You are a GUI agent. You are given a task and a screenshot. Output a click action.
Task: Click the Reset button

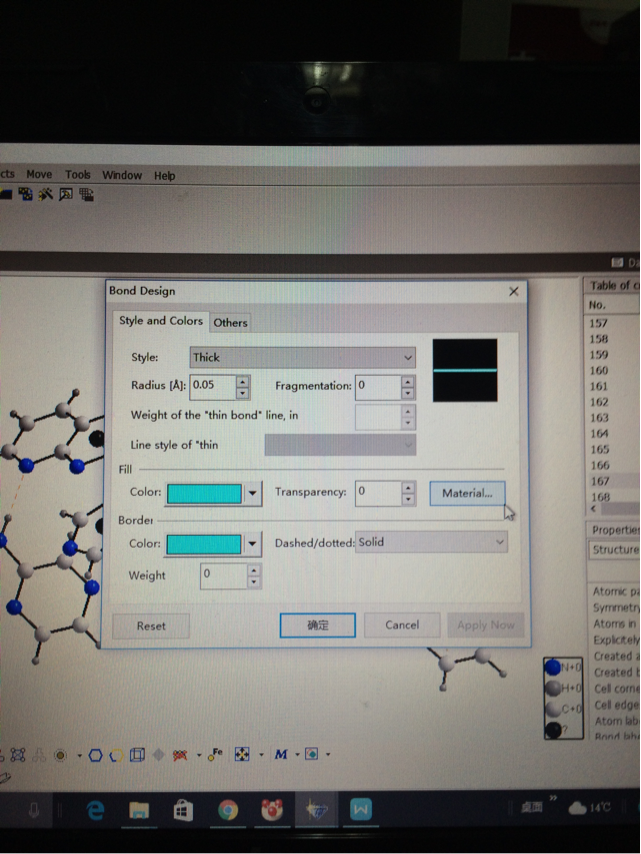click(x=151, y=626)
